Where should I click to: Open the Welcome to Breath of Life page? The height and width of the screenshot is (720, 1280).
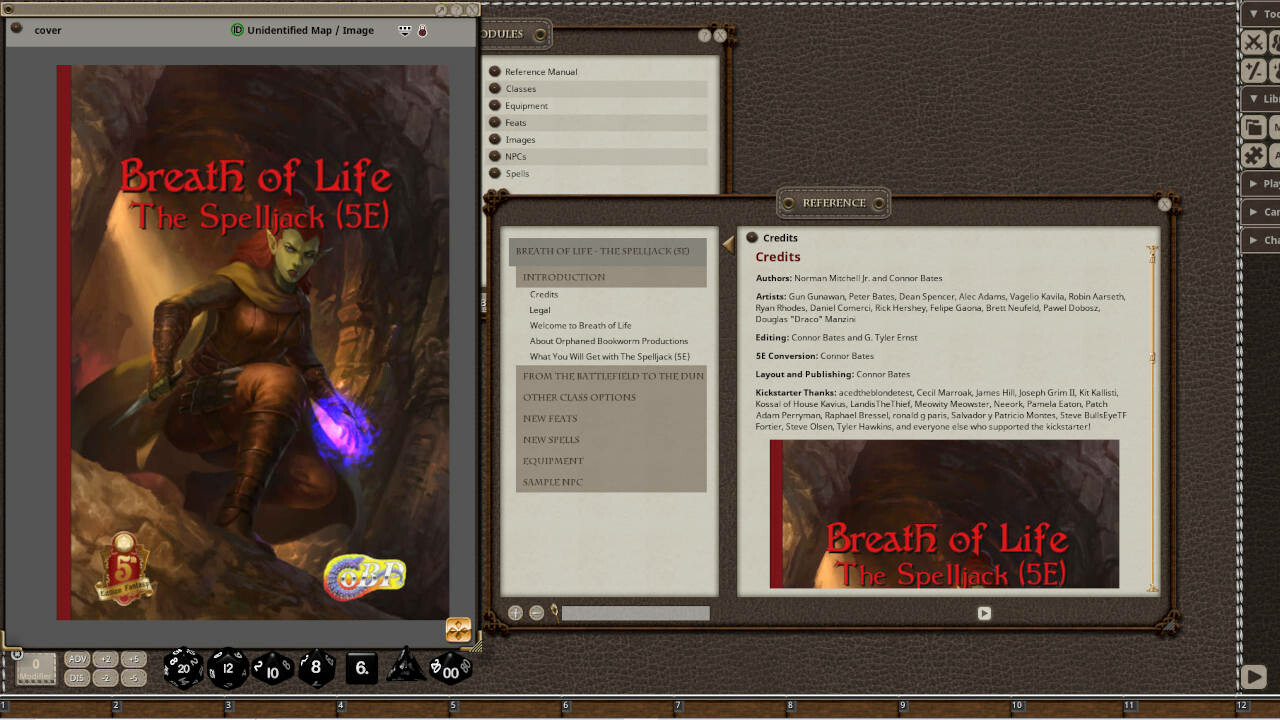coord(578,325)
